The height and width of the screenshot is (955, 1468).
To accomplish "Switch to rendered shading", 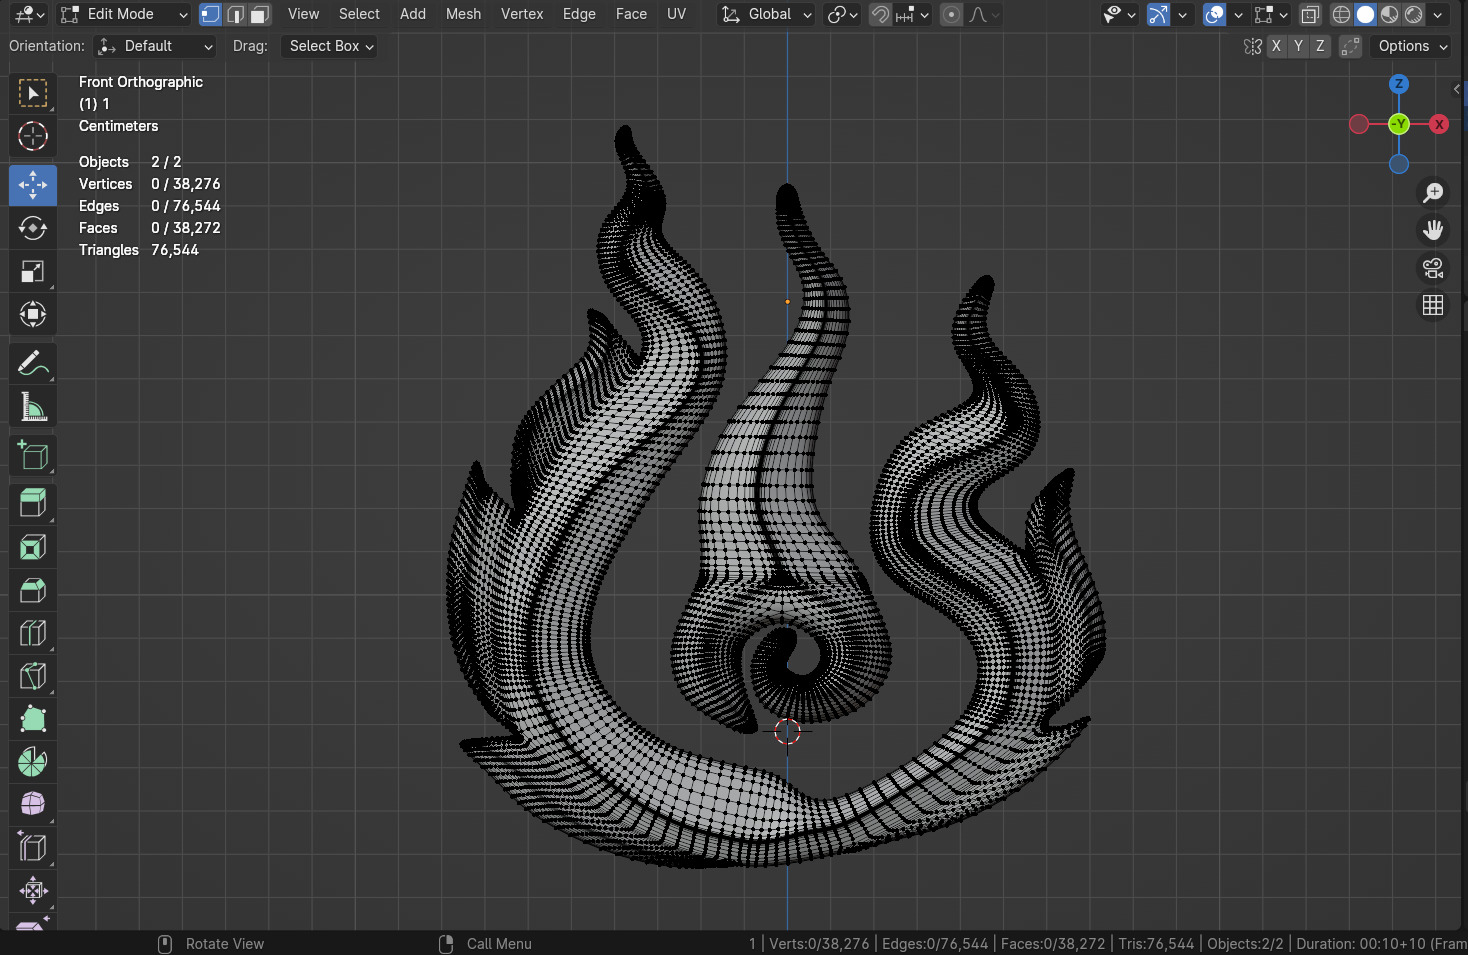I will tap(1413, 14).
